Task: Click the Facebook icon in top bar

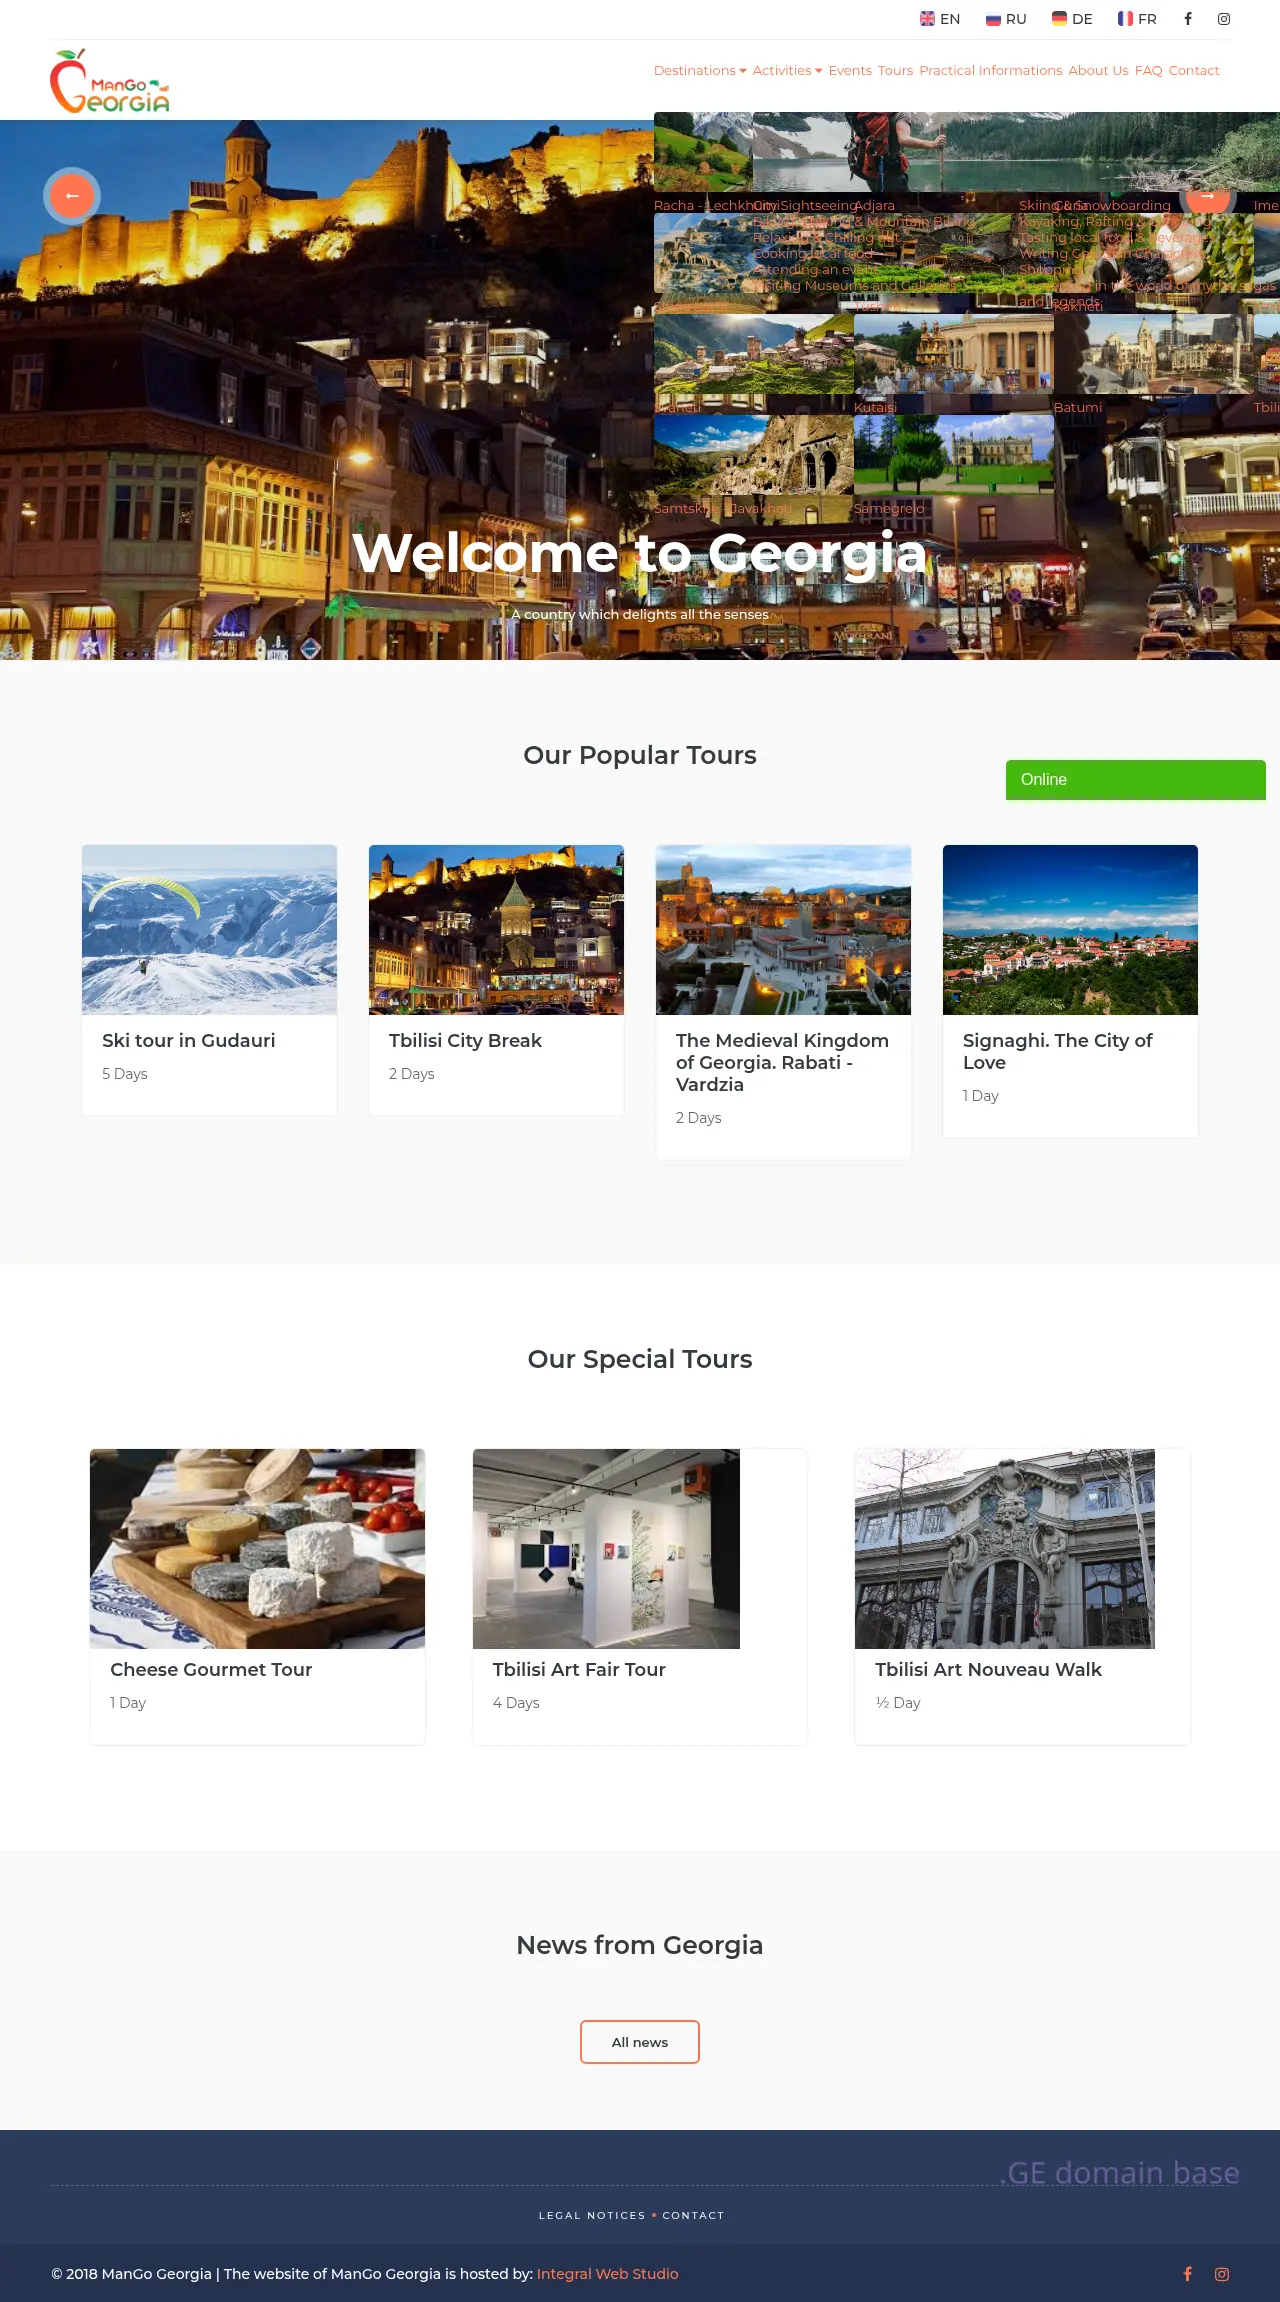Action: [x=1188, y=19]
